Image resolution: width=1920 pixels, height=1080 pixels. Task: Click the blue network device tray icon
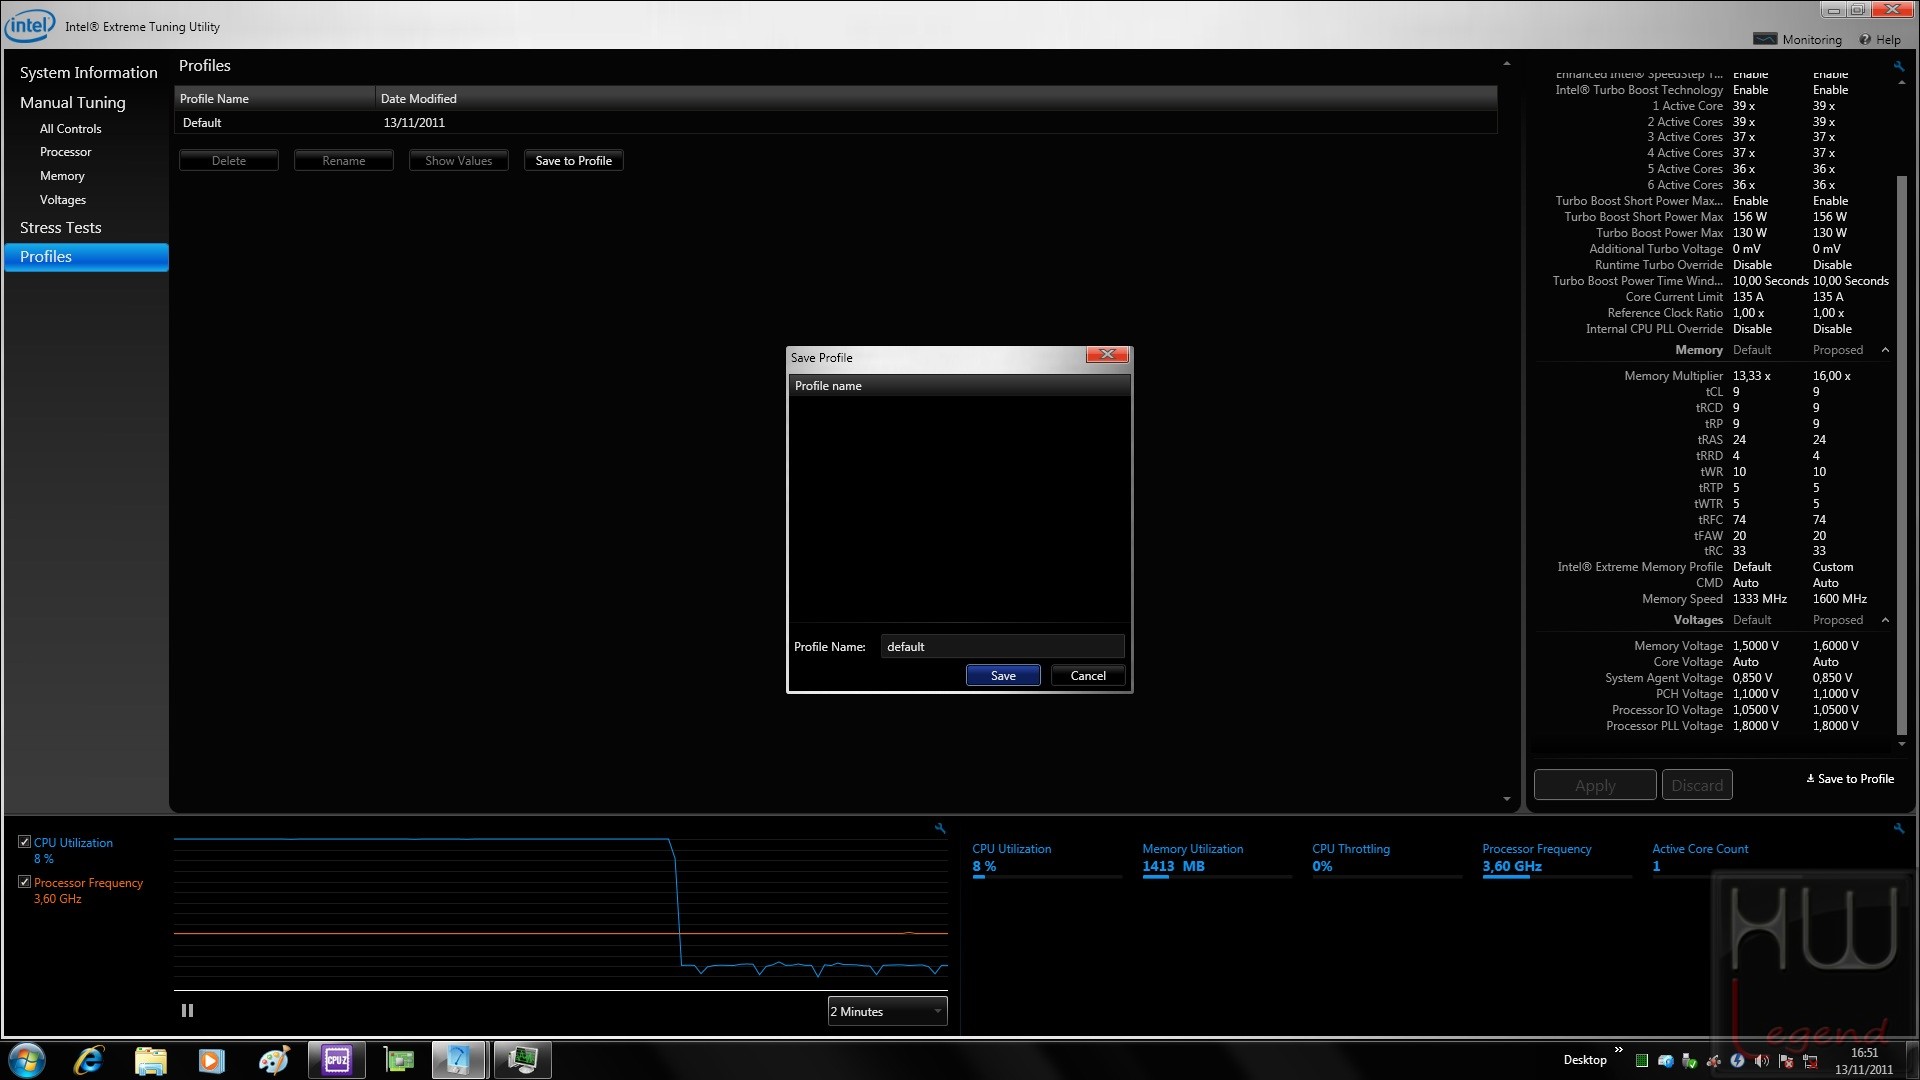tap(1666, 1061)
